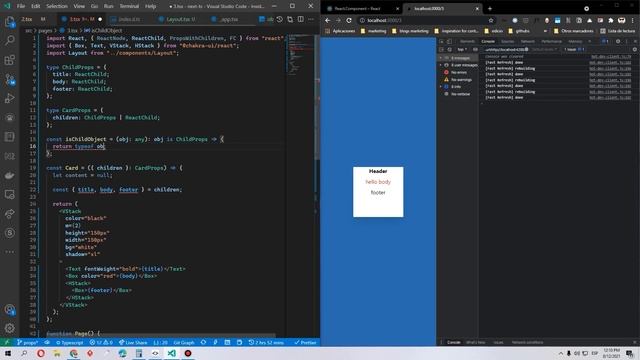Toggle Prettier in status bar
The height and width of the screenshot is (360, 640).
pos(305,342)
